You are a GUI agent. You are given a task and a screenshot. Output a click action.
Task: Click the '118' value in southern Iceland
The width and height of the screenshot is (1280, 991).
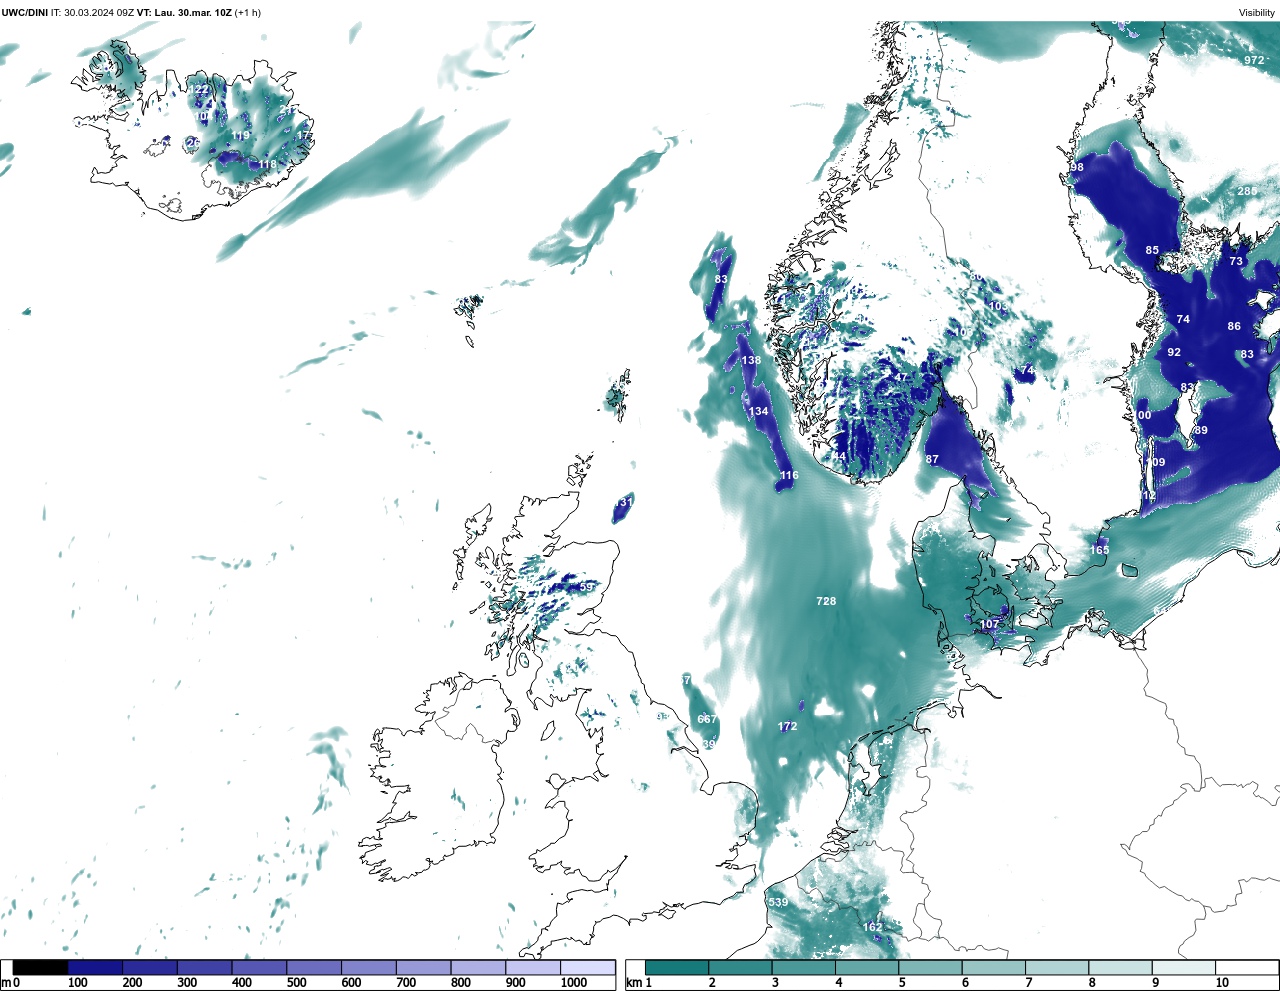tap(267, 164)
